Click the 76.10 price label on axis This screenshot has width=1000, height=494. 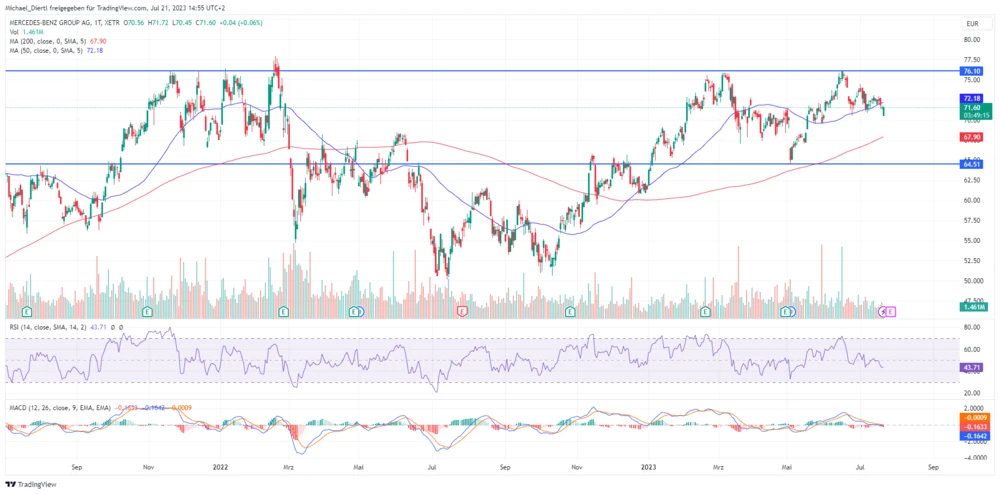(969, 72)
